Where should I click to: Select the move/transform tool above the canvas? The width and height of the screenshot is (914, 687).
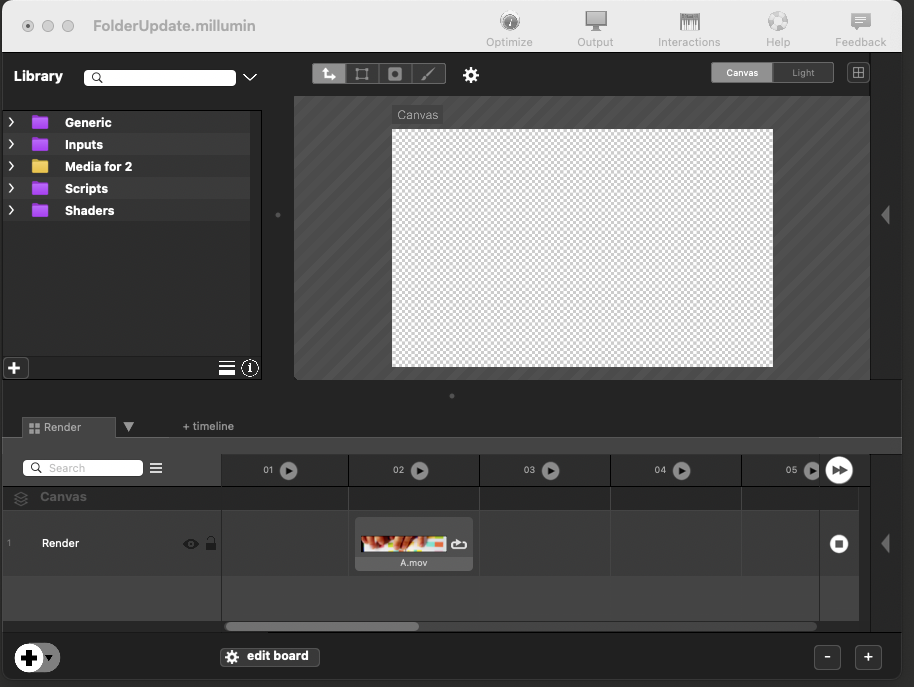(329, 74)
